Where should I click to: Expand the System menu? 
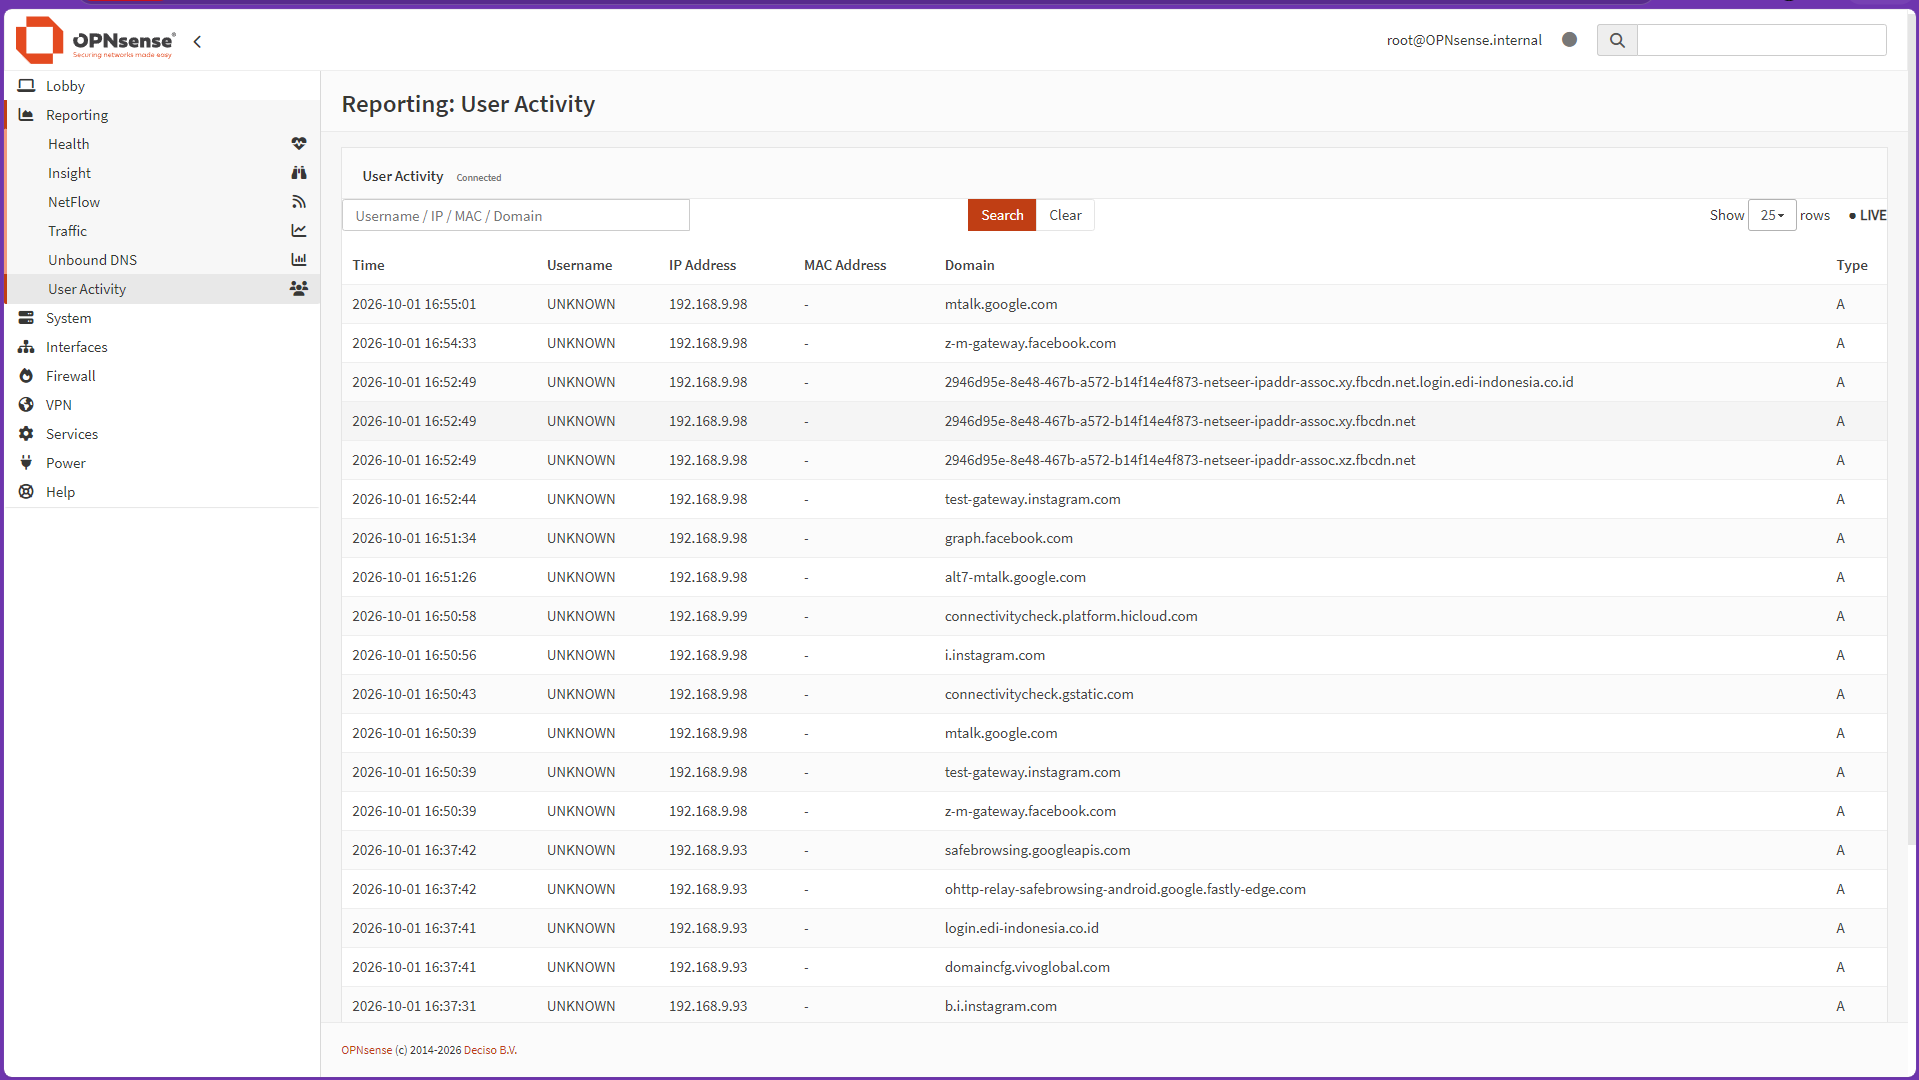point(162,318)
